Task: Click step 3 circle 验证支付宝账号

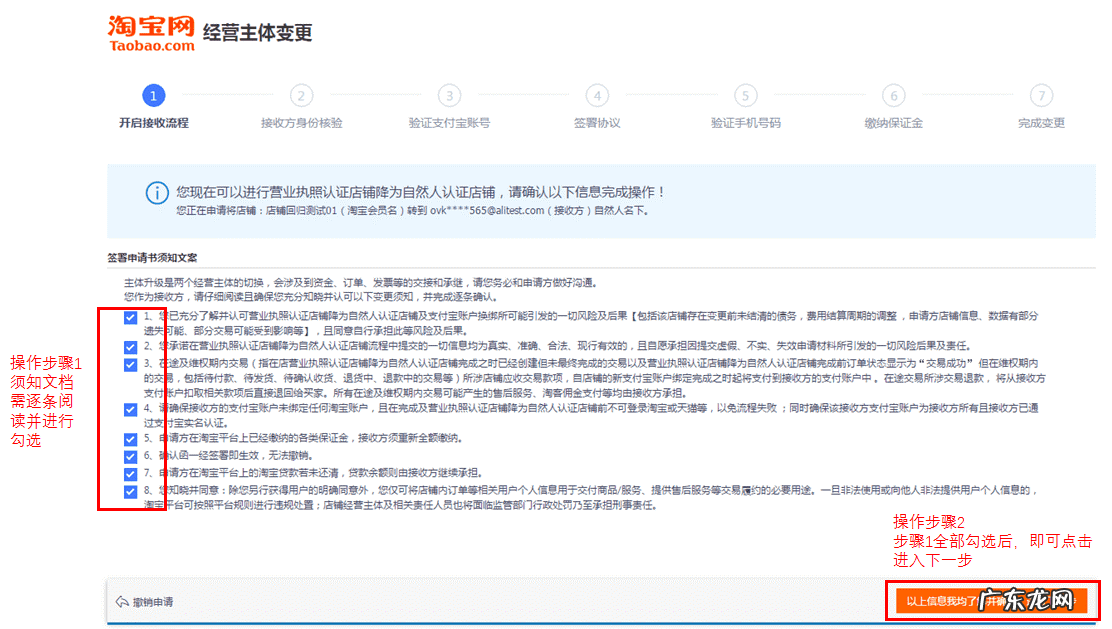Action: tap(449, 96)
